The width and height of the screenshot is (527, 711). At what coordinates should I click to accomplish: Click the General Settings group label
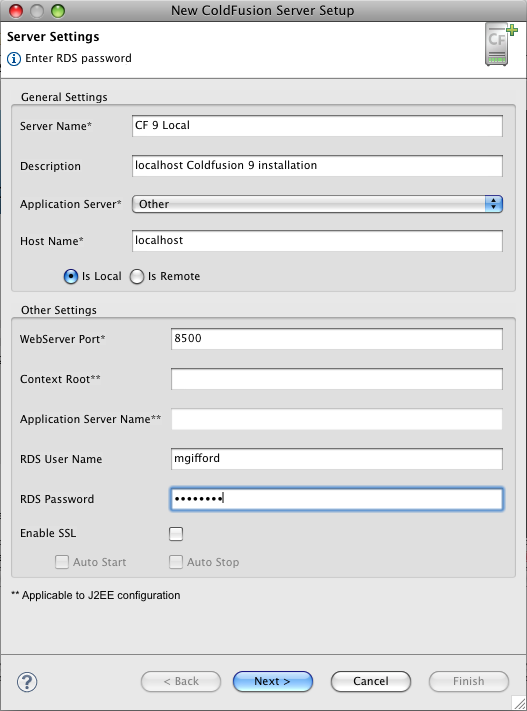pos(64,97)
